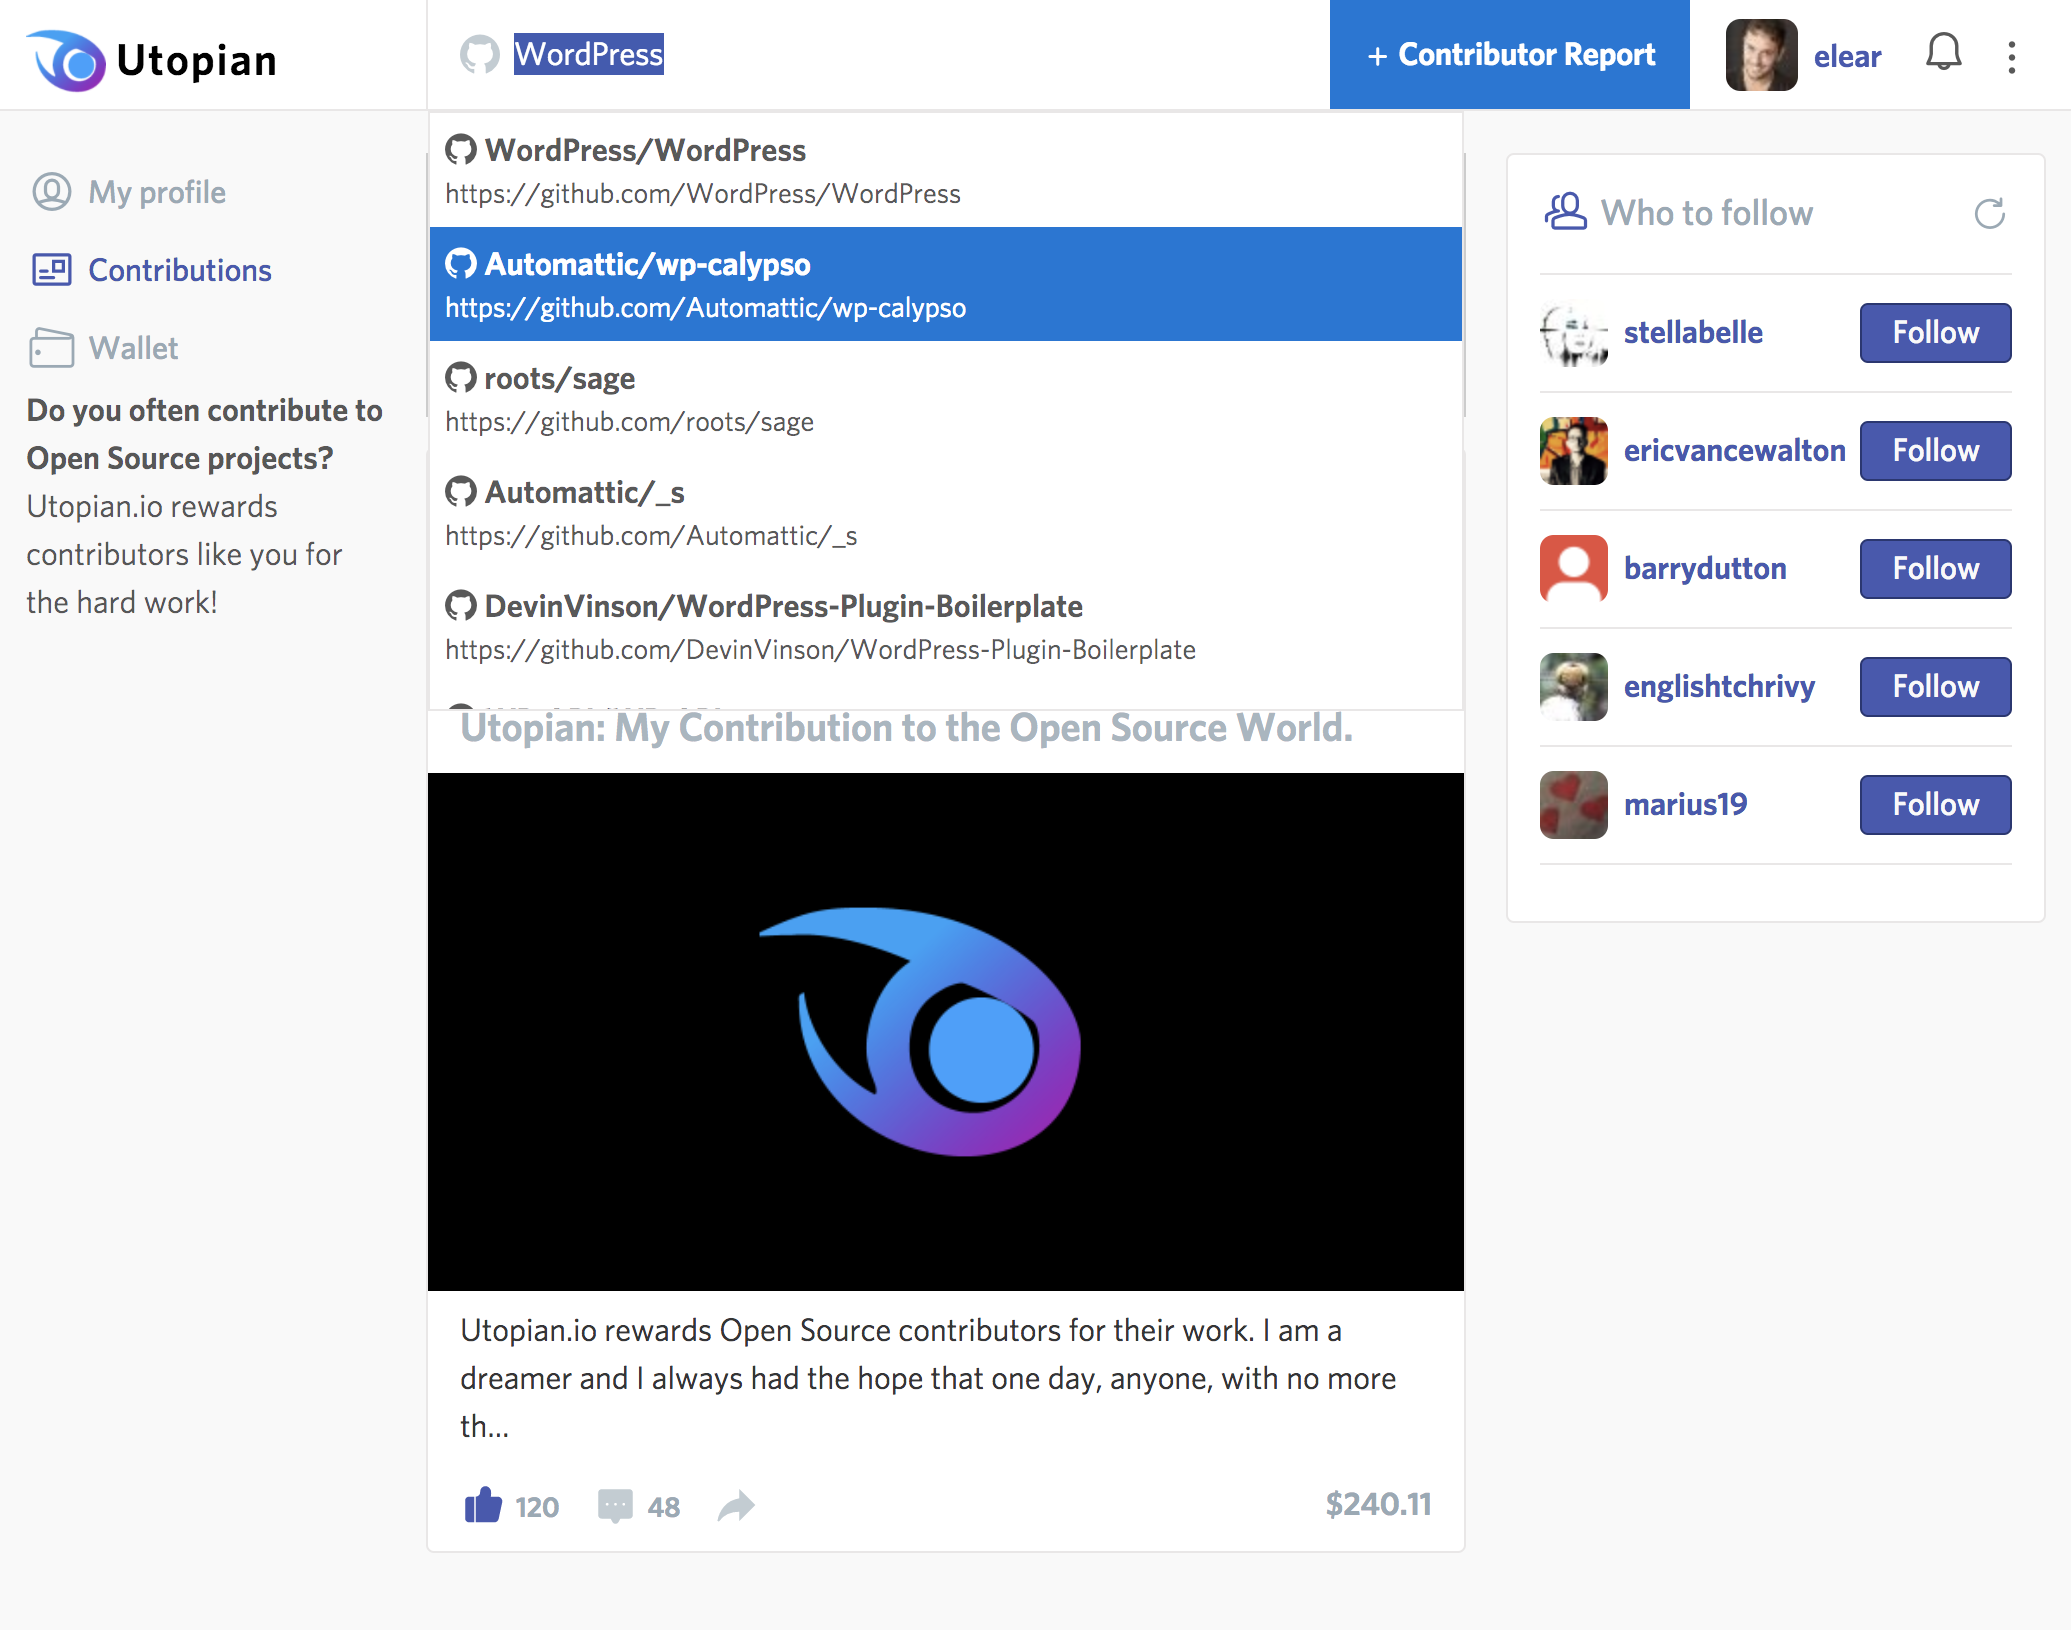Image resolution: width=2071 pixels, height=1630 pixels.
Task: Visit englishtchrivy's profile name
Action: point(1719,686)
